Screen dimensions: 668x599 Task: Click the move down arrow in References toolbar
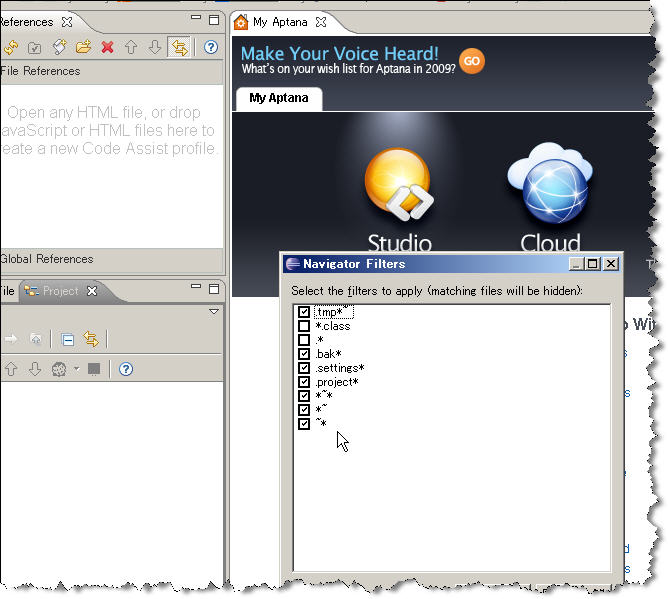pyautogui.click(x=155, y=47)
